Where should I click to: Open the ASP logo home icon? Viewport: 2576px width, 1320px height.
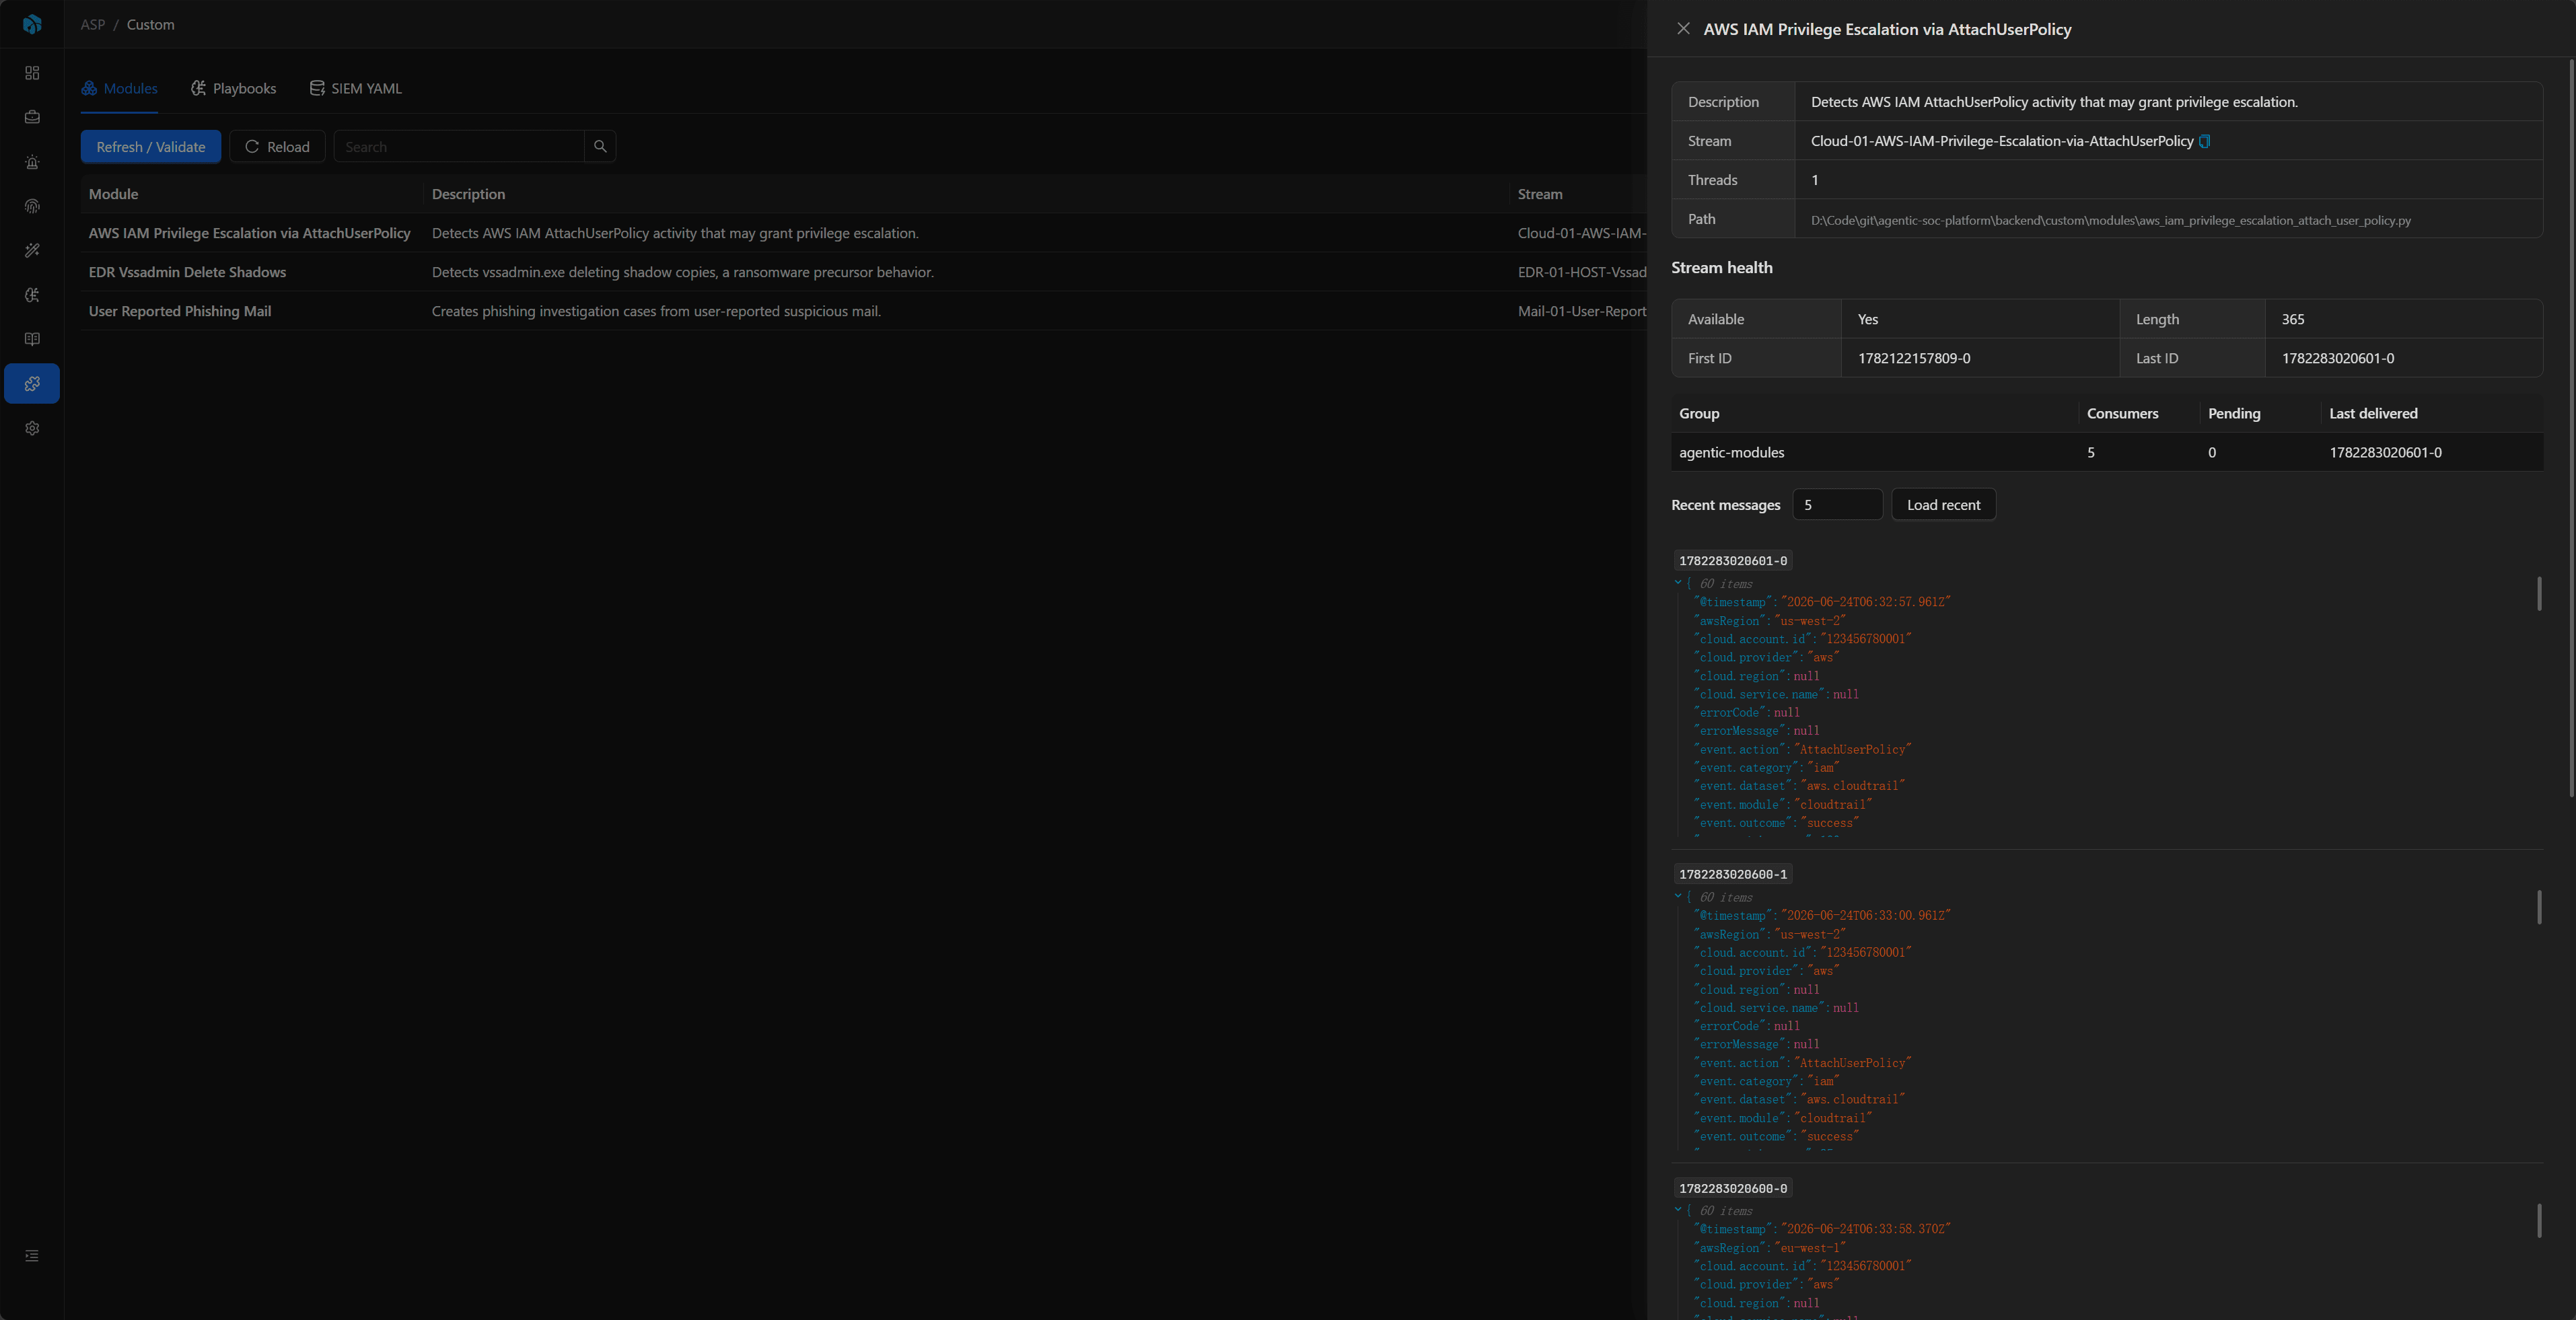[32, 24]
